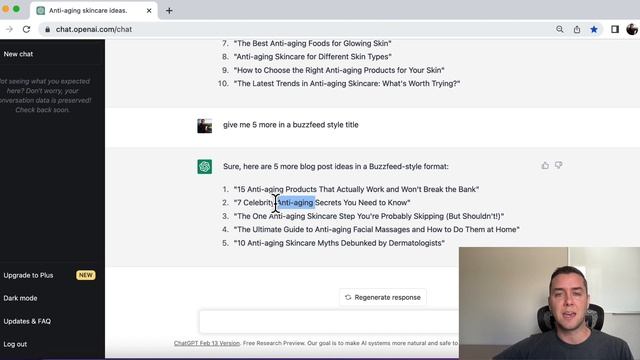Open the browser zoom magnifier icon
Viewport: 640px width, 360px height.
[x=560, y=29]
